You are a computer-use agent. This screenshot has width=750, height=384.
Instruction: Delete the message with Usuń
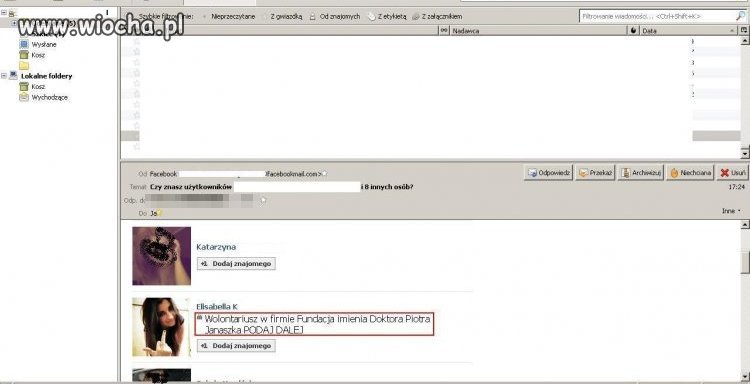coord(732,173)
